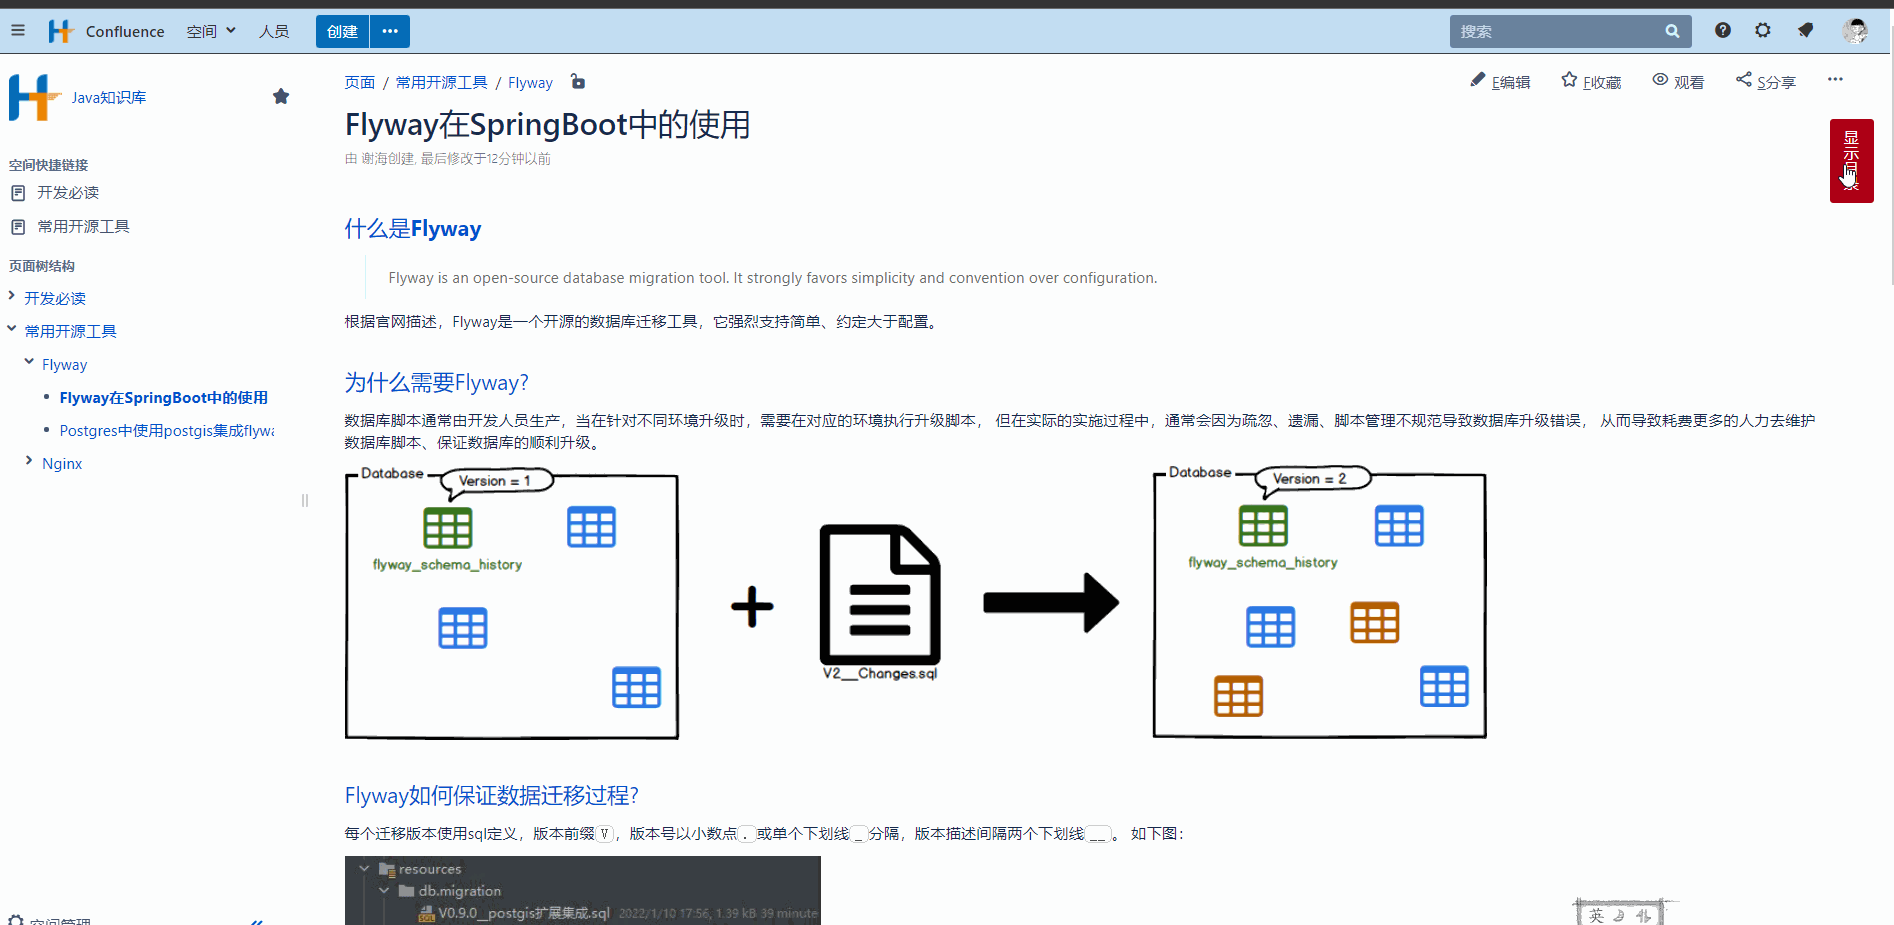
Task: Expand the 开发必读 tree node
Action: pyautogui.click(x=11, y=296)
